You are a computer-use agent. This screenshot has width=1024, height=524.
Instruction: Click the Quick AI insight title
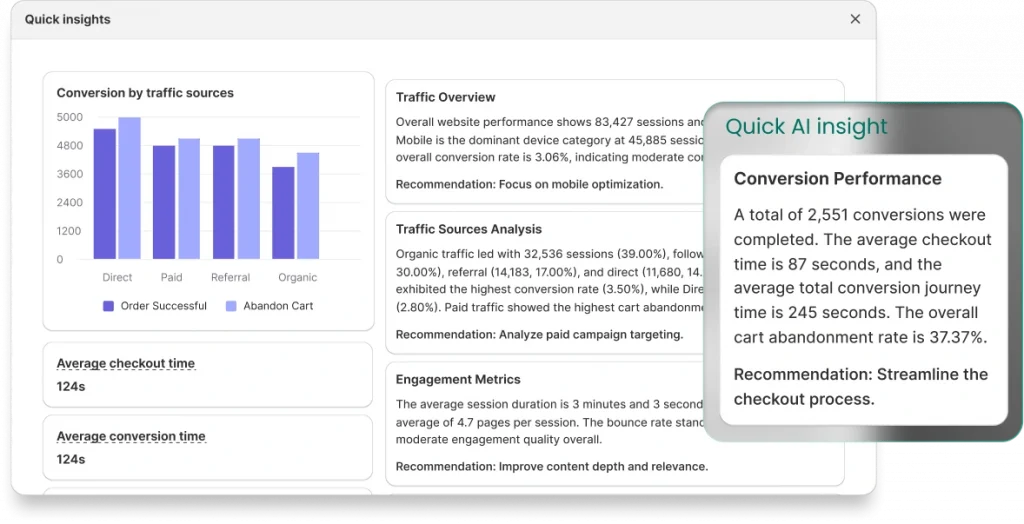click(806, 127)
